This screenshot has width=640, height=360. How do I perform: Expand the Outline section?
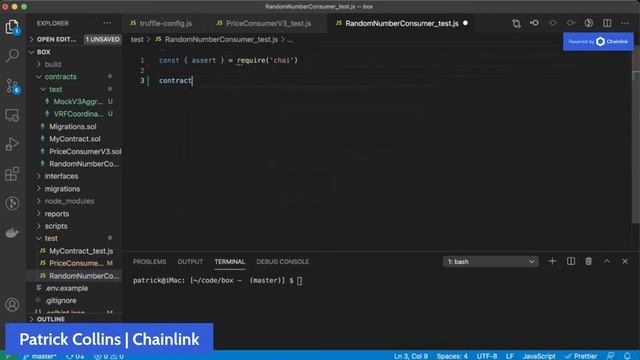pyautogui.click(x=51, y=319)
